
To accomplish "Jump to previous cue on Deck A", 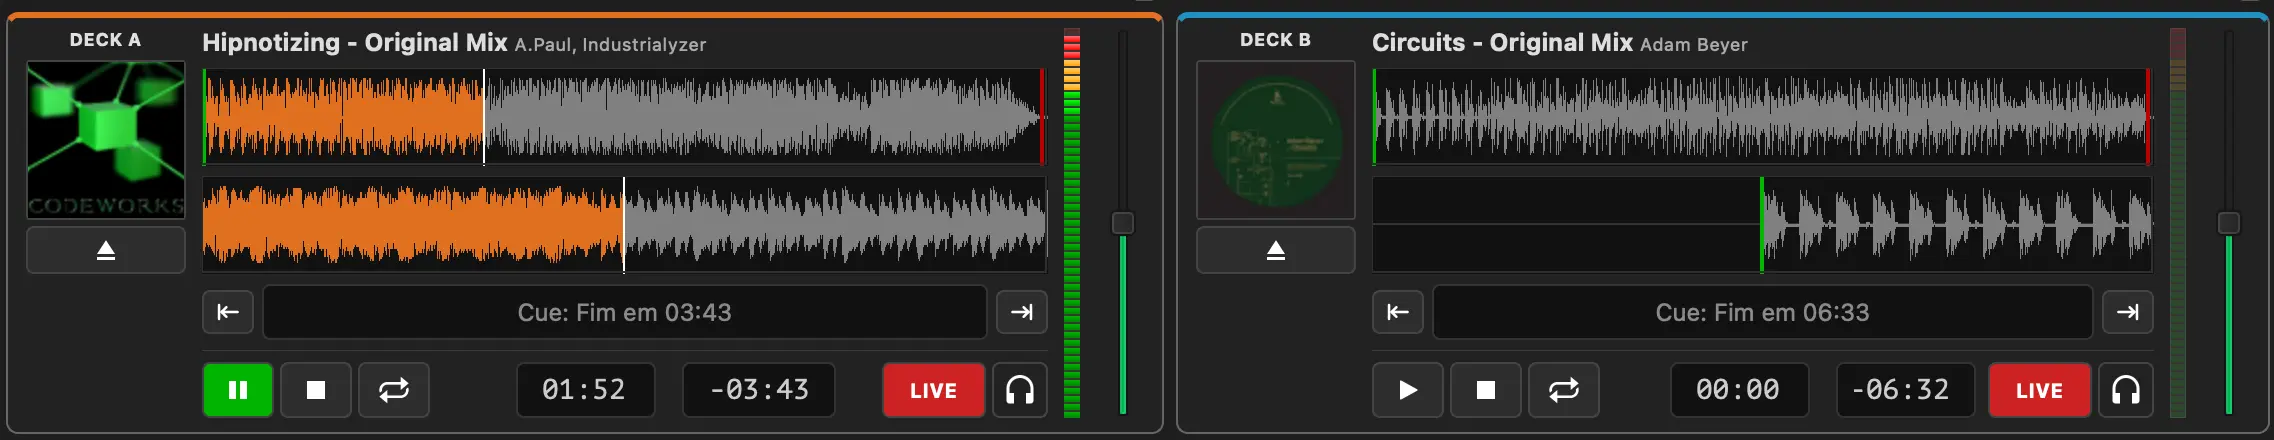I will pos(228,312).
